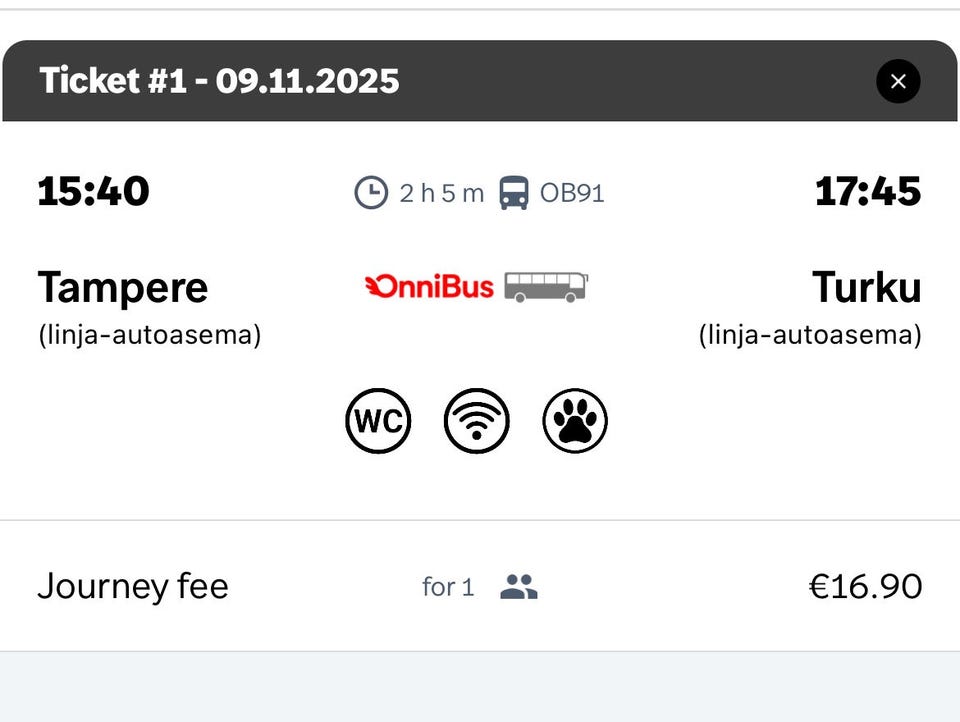Click the small bus icon beside OB91
Image resolution: width=960 pixels, height=722 pixels.
pyautogui.click(x=514, y=192)
